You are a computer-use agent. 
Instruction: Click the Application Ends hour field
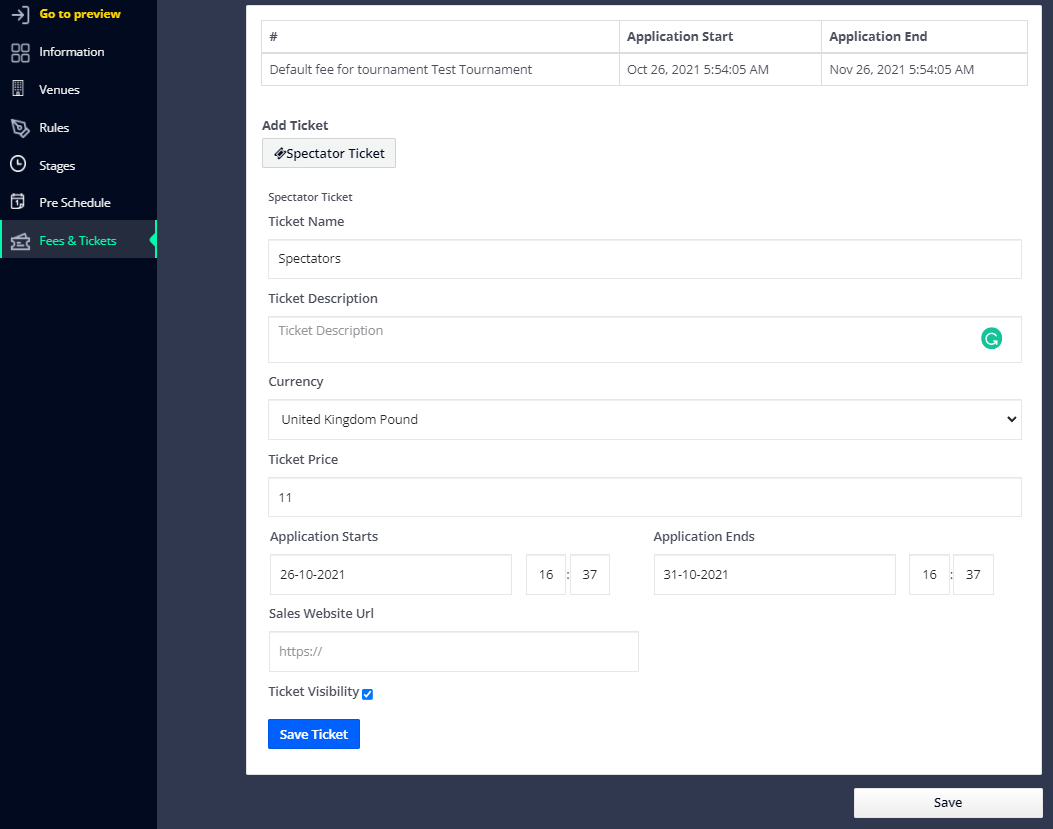(x=929, y=575)
